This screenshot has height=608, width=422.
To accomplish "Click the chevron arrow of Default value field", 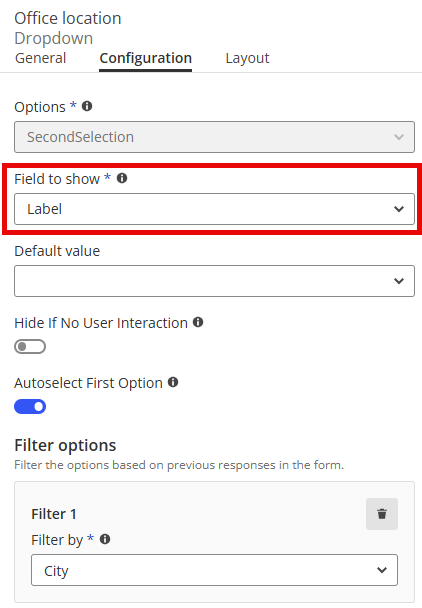I will point(399,281).
